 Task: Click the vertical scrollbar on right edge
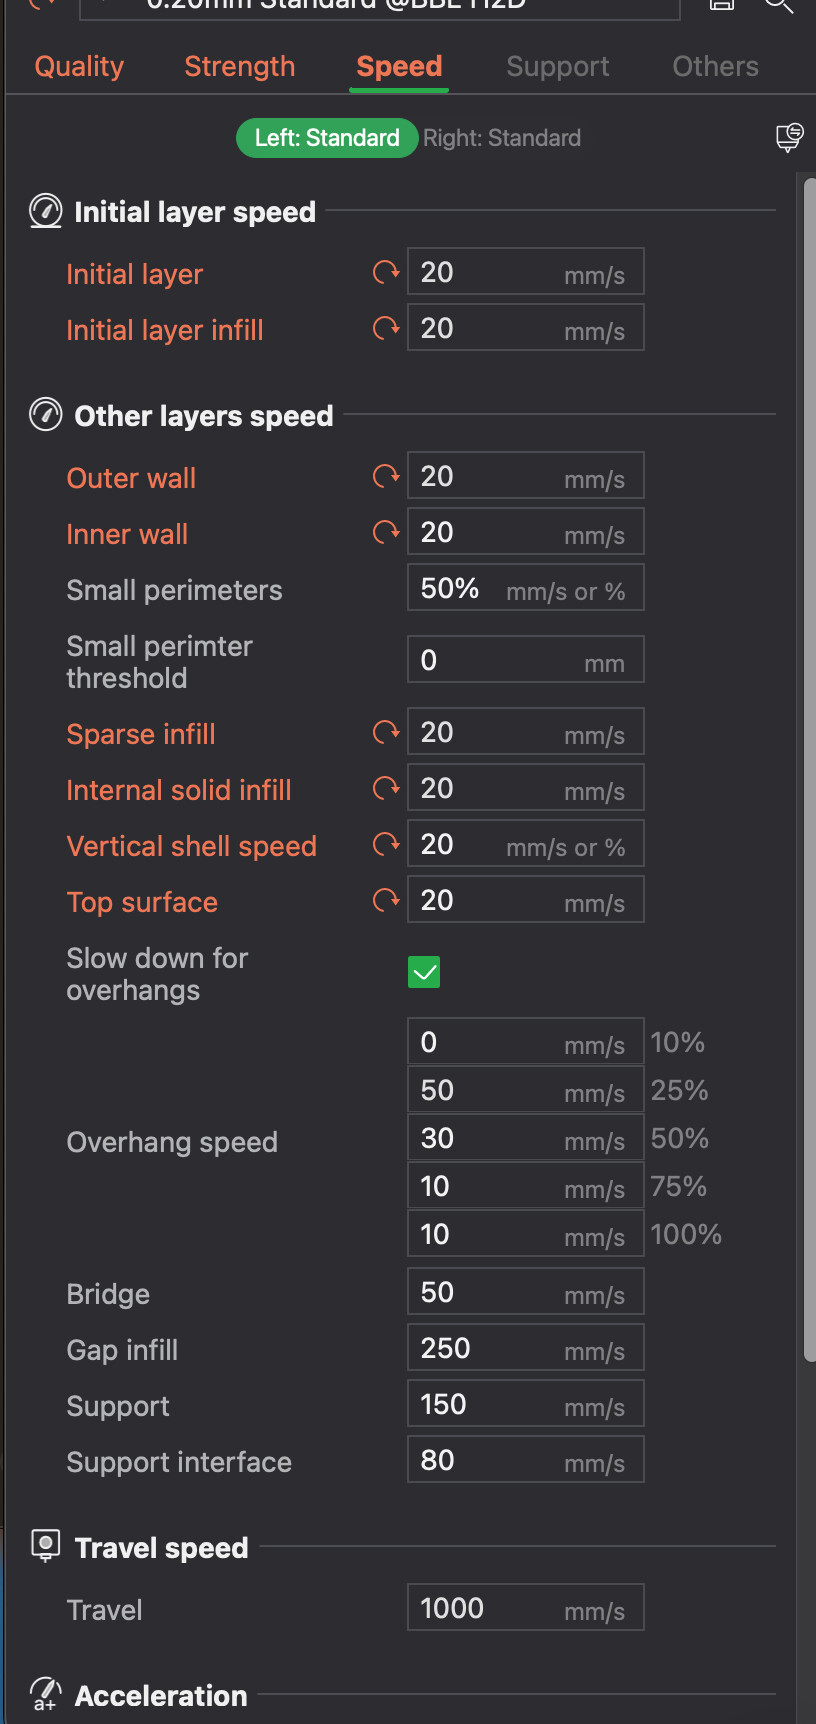tap(810, 770)
